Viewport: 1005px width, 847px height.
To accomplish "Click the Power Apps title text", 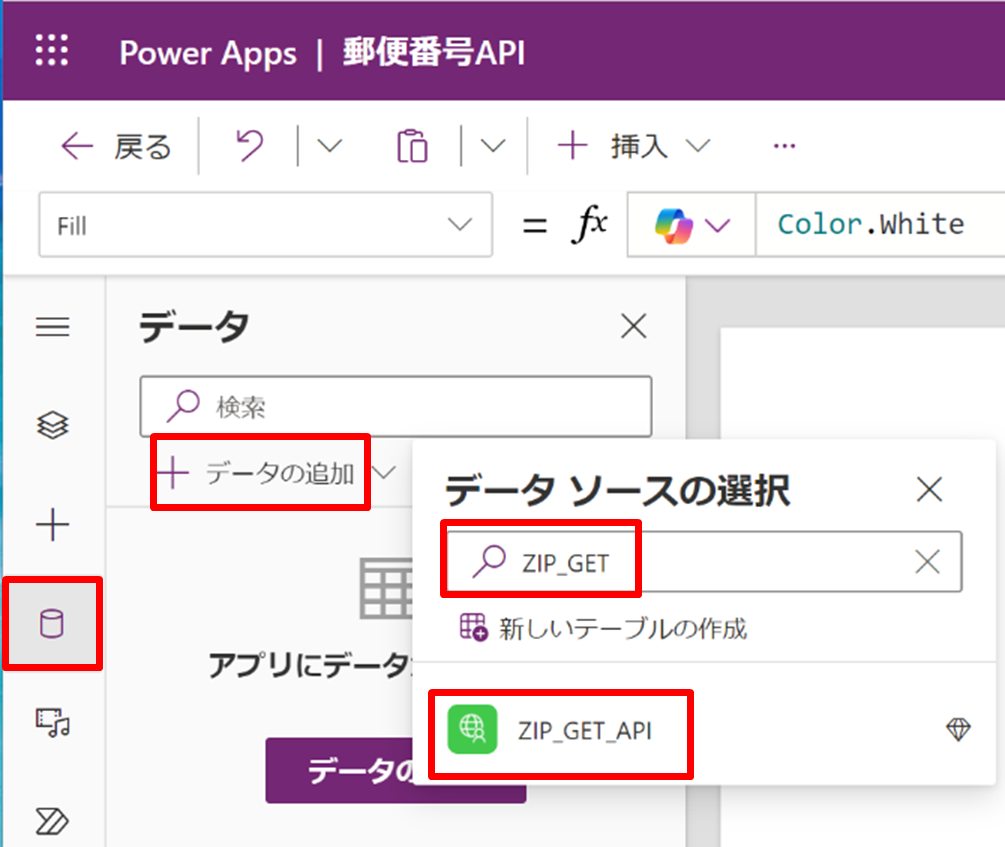I will coord(208,53).
